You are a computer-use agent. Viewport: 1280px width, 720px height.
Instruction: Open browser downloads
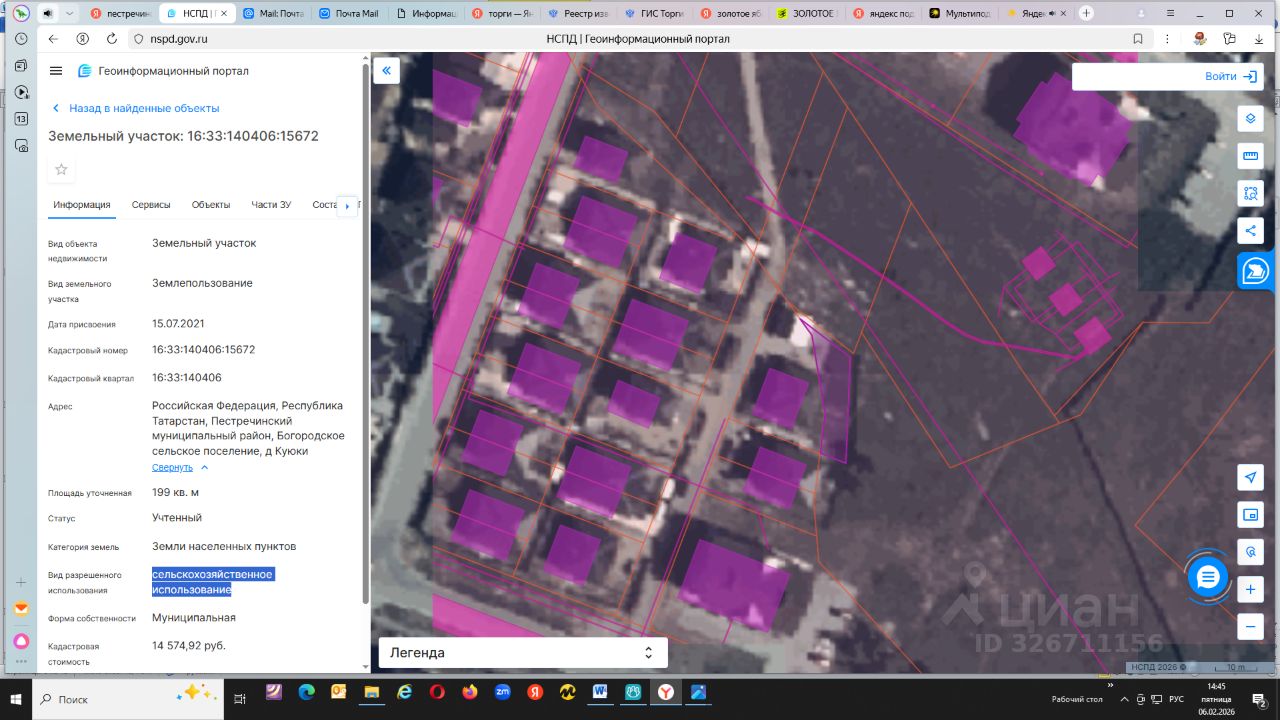[x=1258, y=39]
